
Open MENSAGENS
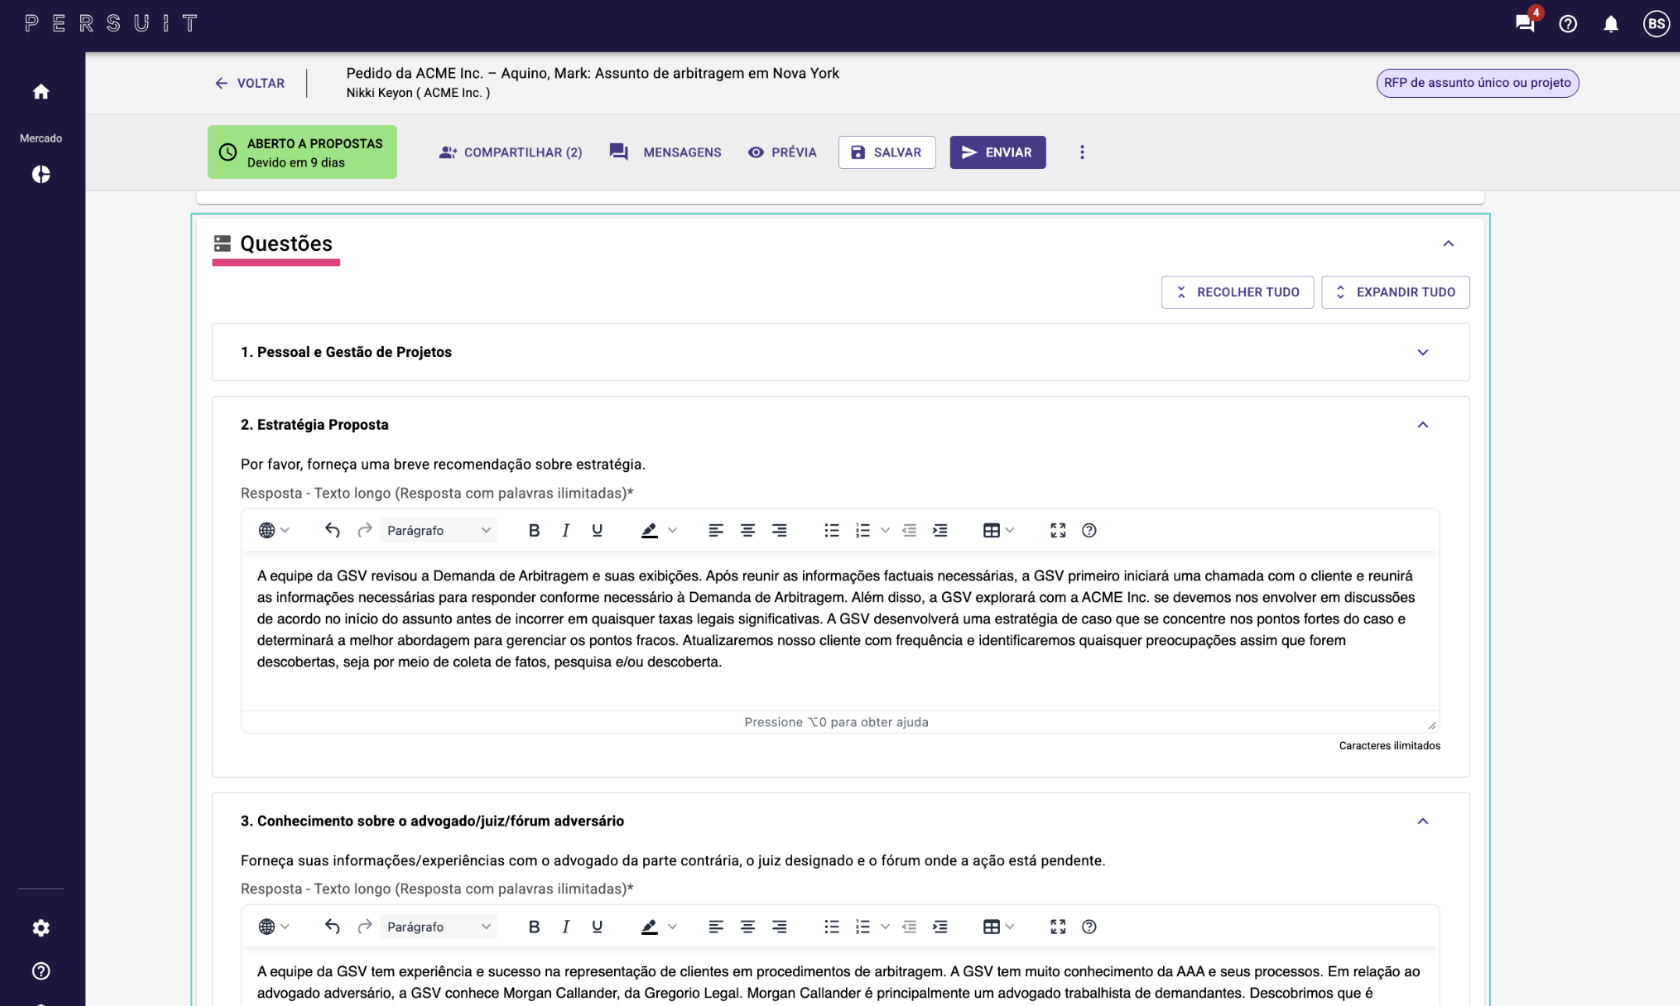(x=665, y=152)
